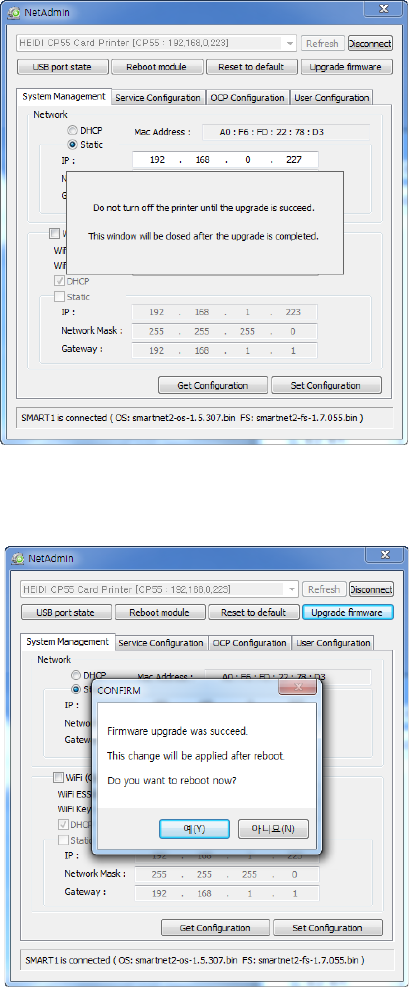Click 예(Y) to reboot now

(x=194, y=828)
